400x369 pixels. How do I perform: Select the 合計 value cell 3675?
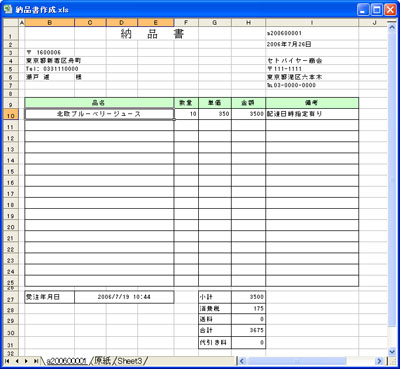click(248, 330)
